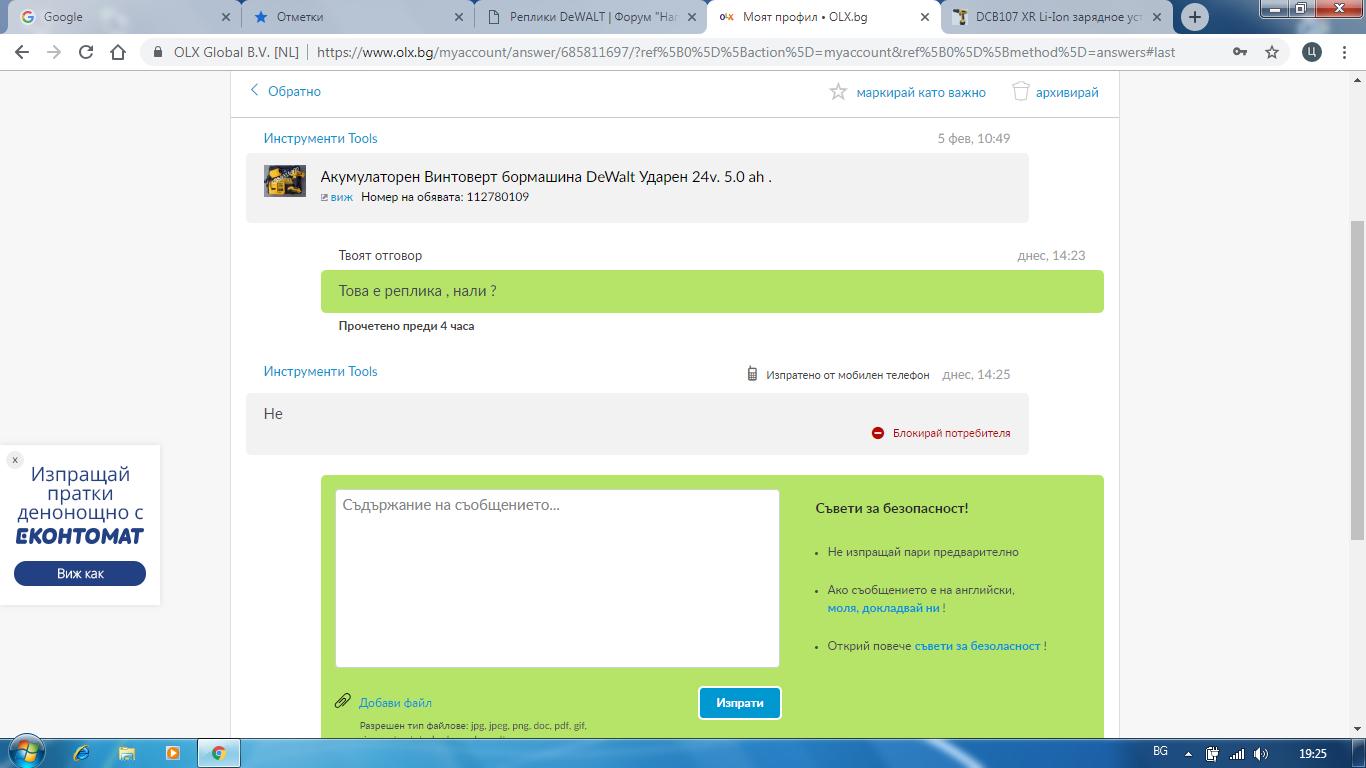The image size is (1366, 768).
Task: Click the red block user icon
Action: [878, 433]
